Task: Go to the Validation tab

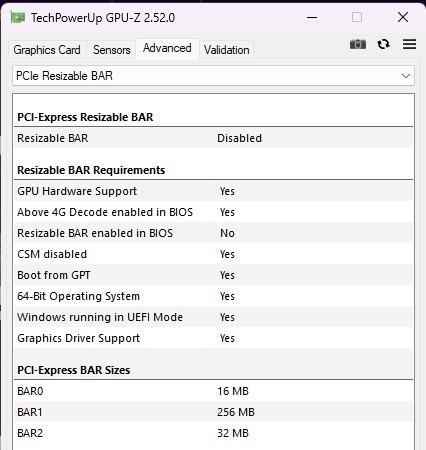Action: pyautogui.click(x=227, y=50)
